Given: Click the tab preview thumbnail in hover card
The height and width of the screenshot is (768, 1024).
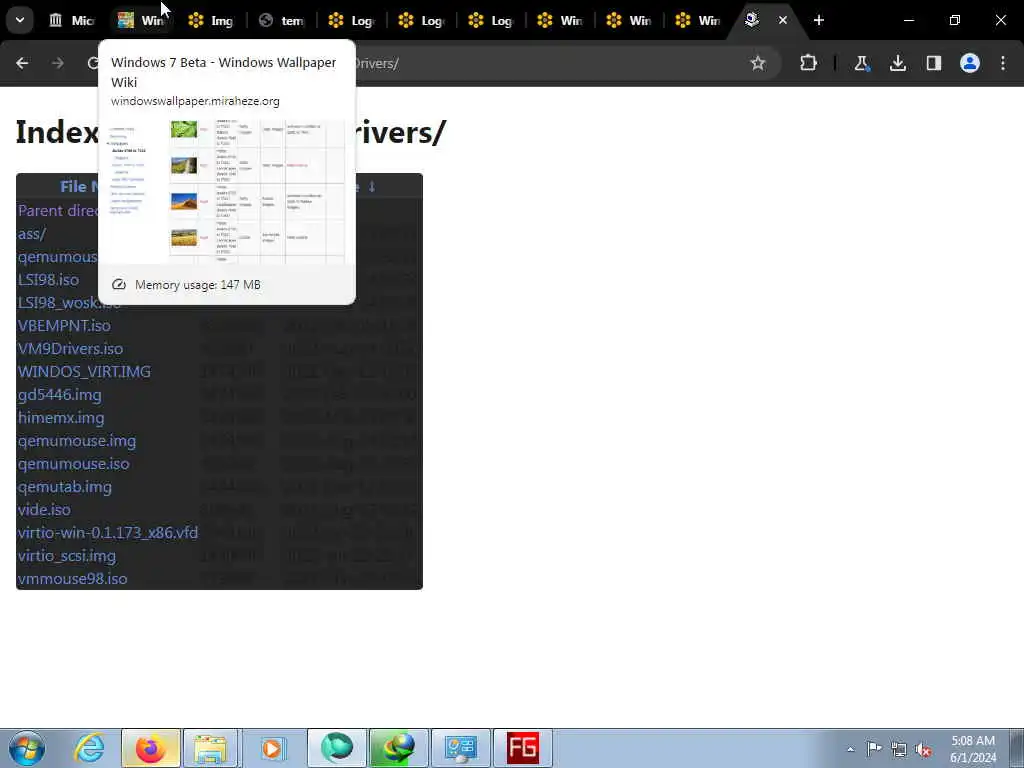Looking at the screenshot, I should coord(227,191).
